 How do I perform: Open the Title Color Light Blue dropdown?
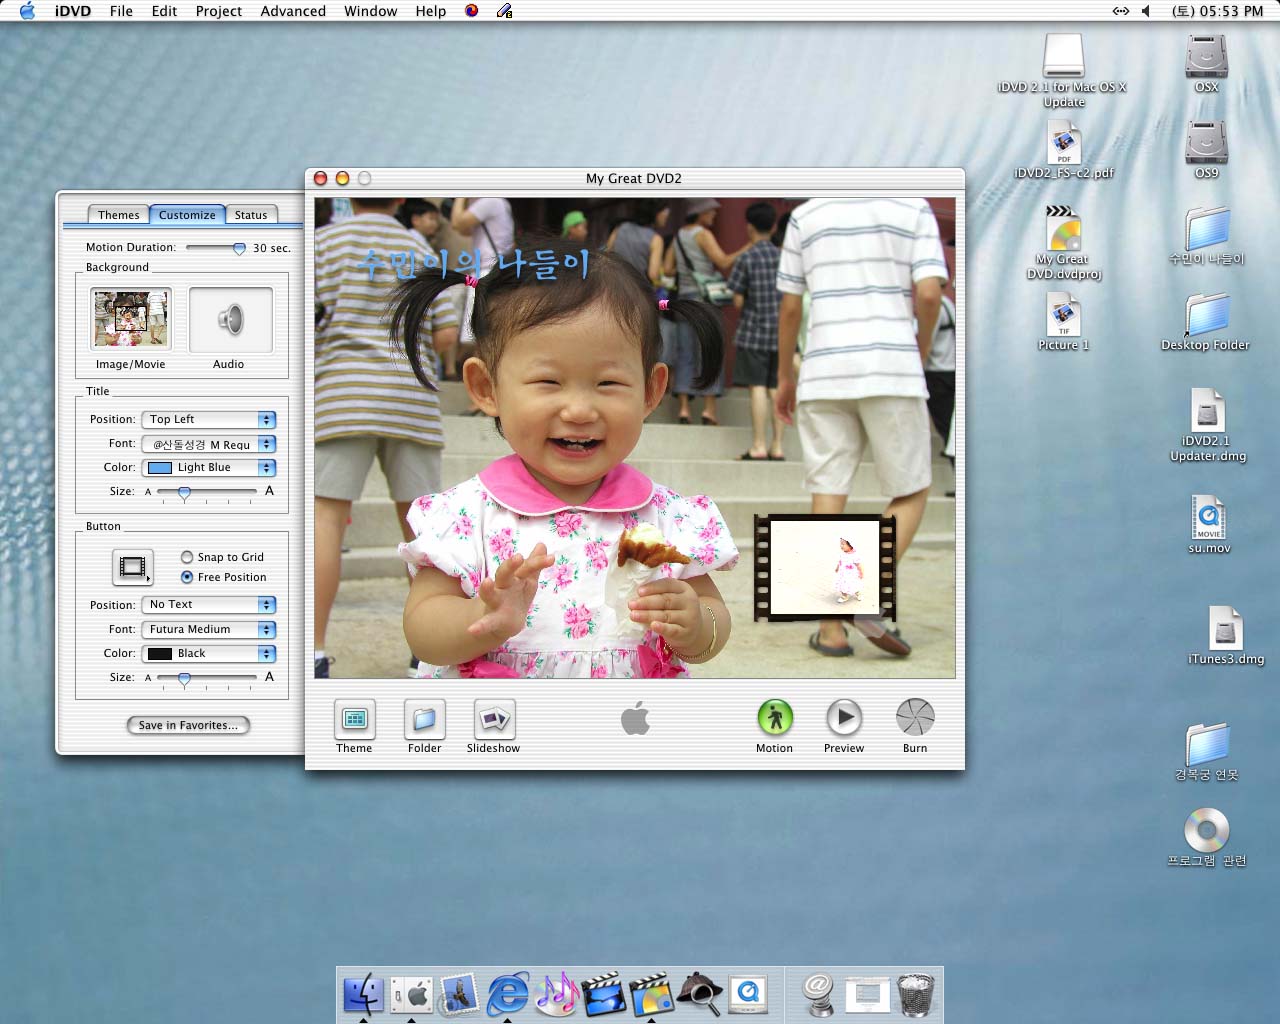(x=208, y=468)
